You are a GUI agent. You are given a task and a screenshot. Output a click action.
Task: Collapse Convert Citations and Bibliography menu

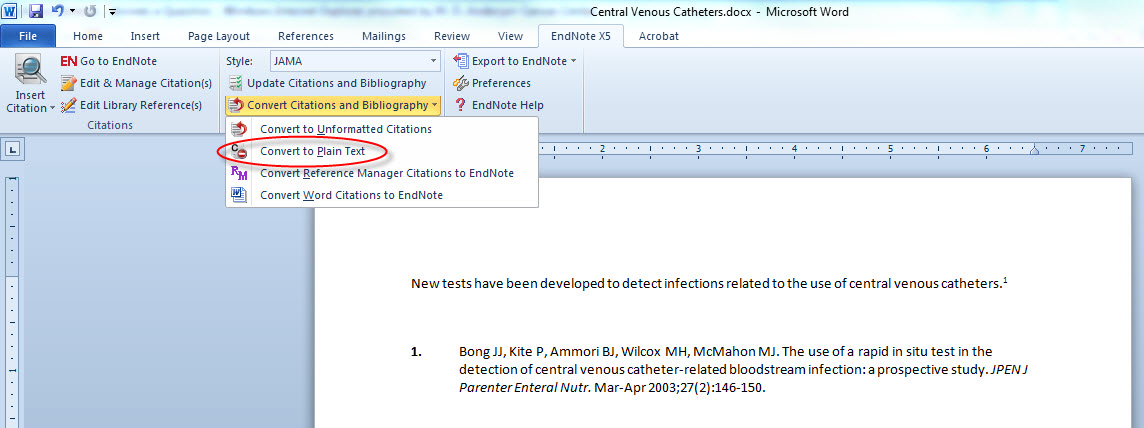point(333,105)
